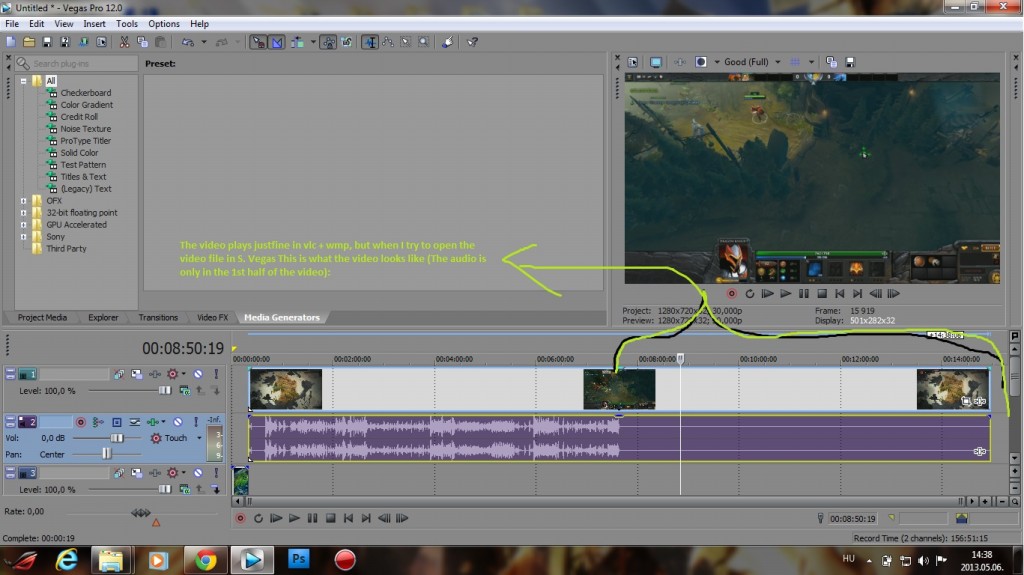Expand the OFX folder
This screenshot has height=575, width=1024.
[24, 201]
